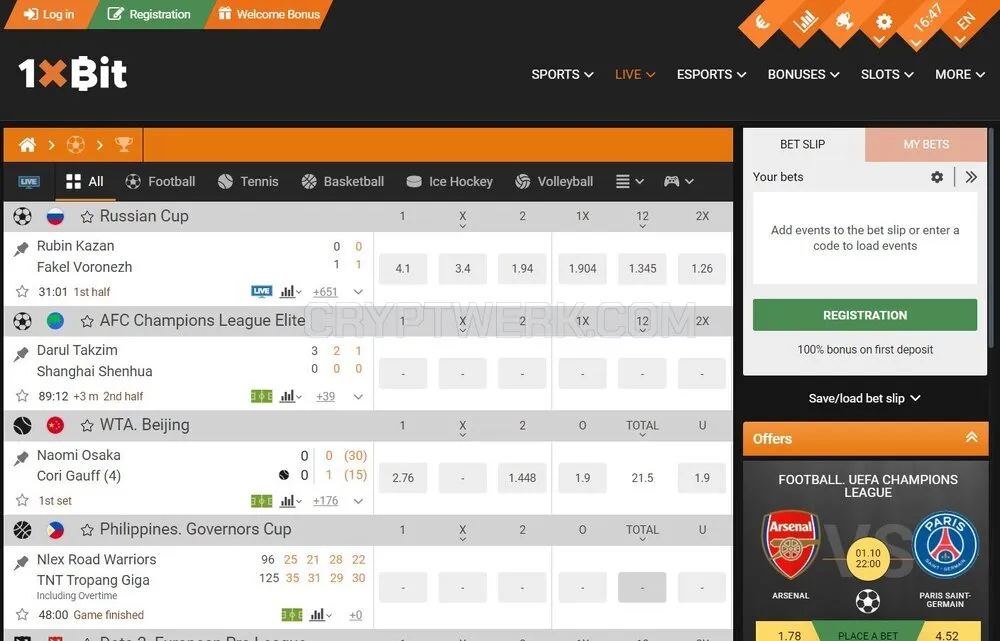The width and height of the screenshot is (1000, 641).
Task: Open the ESPORTS dropdown menu
Action: 711,75
